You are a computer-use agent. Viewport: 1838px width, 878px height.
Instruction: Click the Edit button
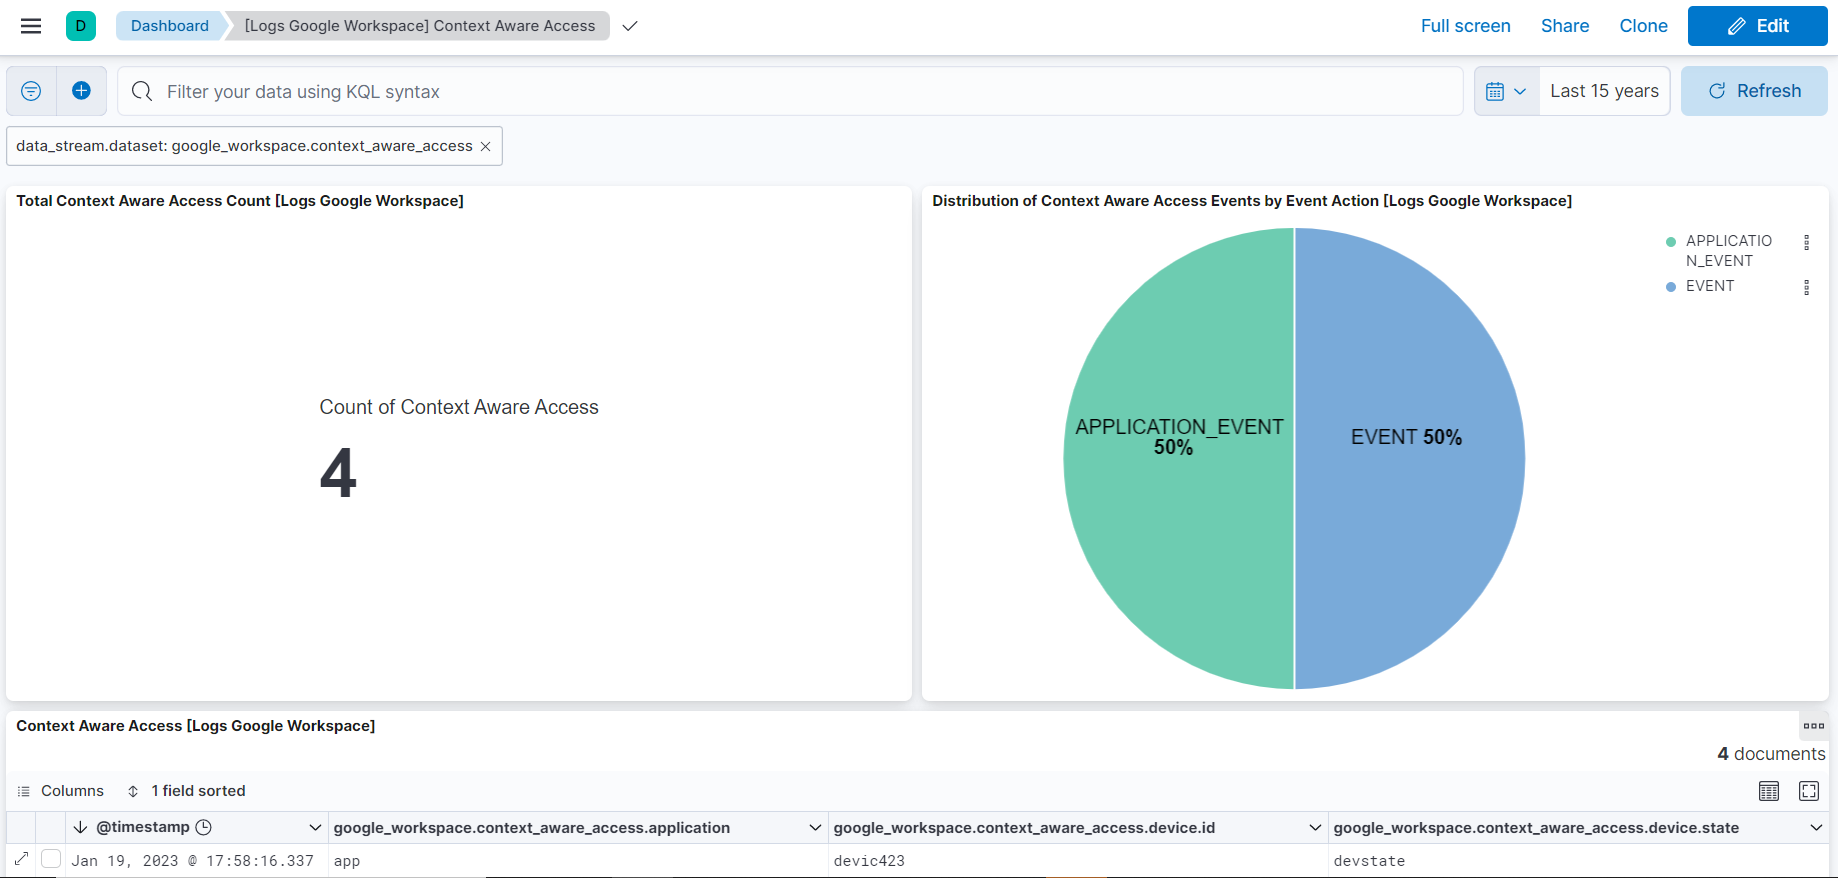pos(1757,26)
